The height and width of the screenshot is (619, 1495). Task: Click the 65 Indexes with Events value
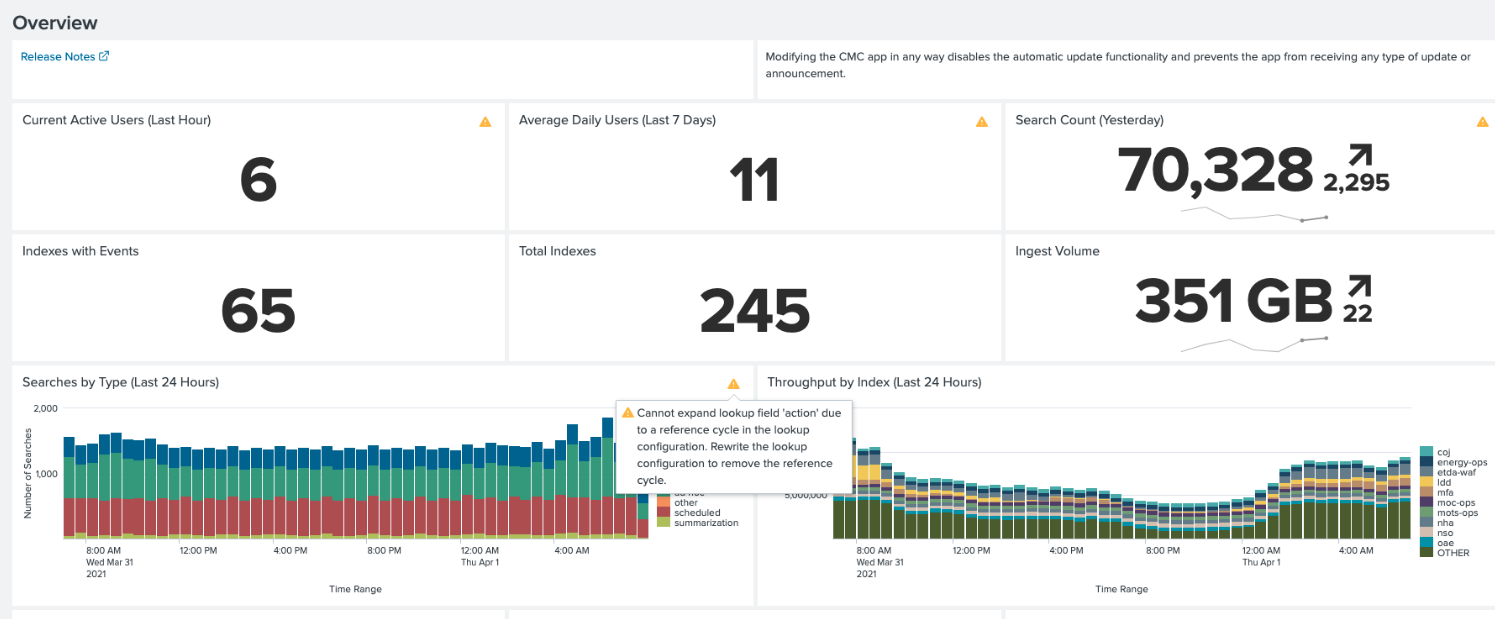pyautogui.click(x=258, y=311)
